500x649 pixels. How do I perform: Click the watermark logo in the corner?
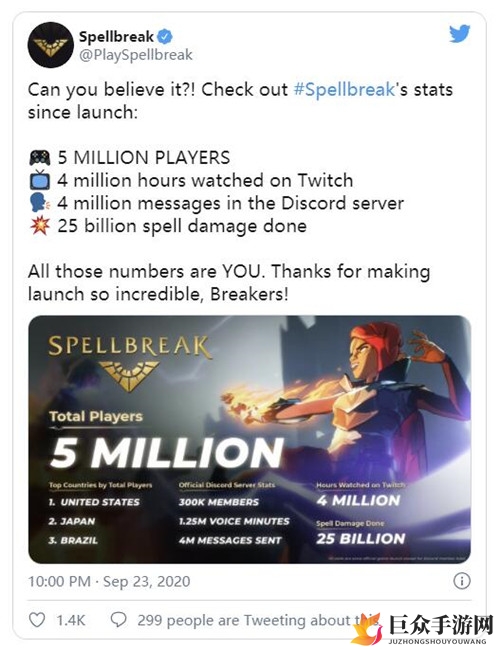[422, 628]
